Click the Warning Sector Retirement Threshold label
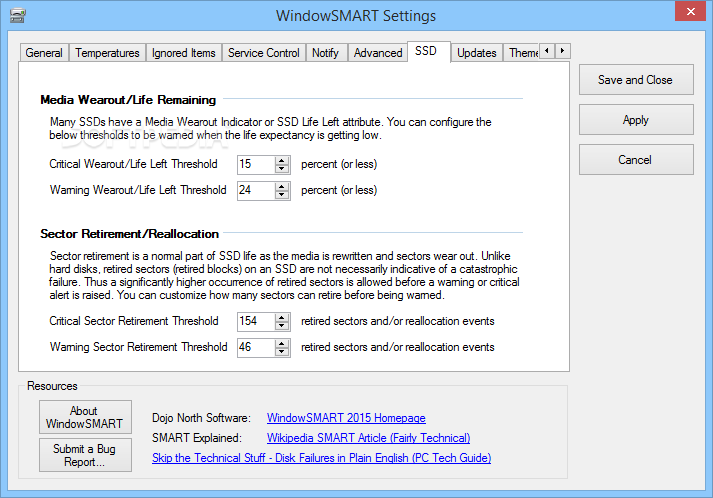The height and width of the screenshot is (498, 713). click(138, 347)
